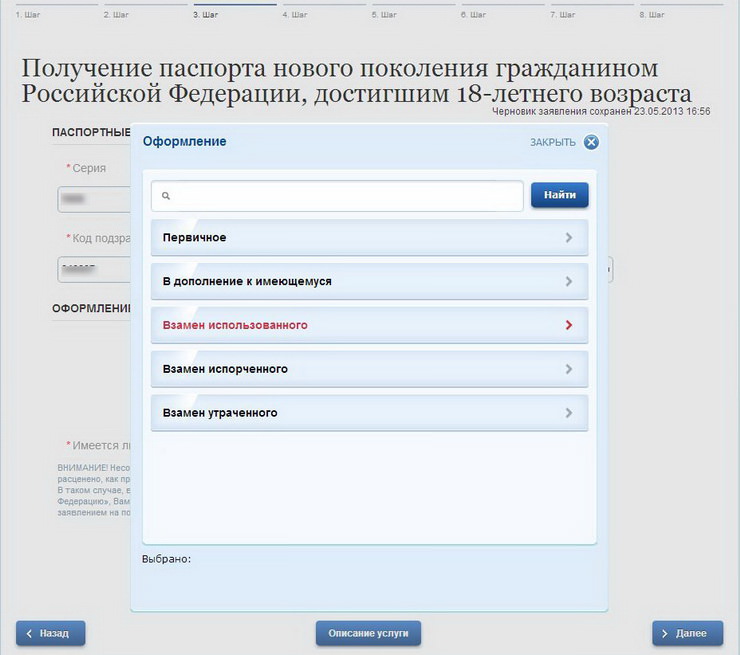Pick the Взамен испорченного option

click(225, 369)
